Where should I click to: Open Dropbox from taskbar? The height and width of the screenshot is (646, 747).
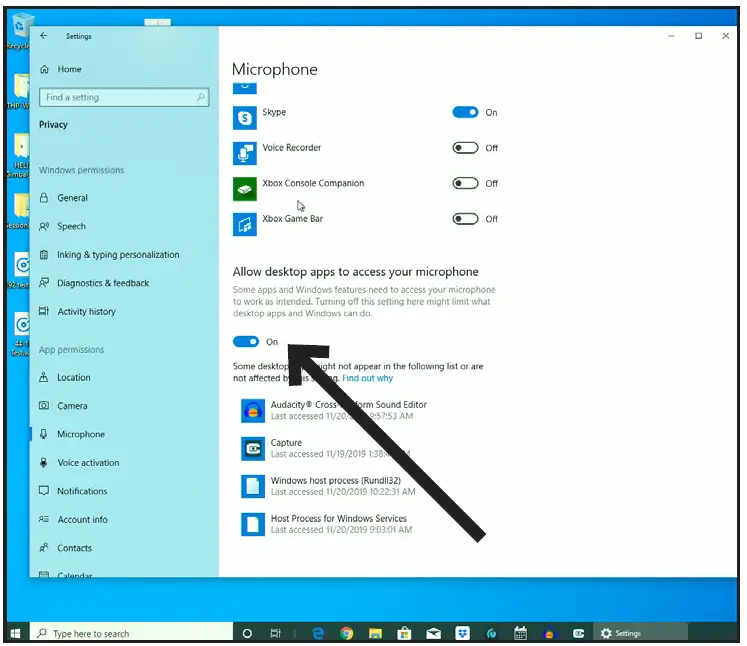point(463,633)
